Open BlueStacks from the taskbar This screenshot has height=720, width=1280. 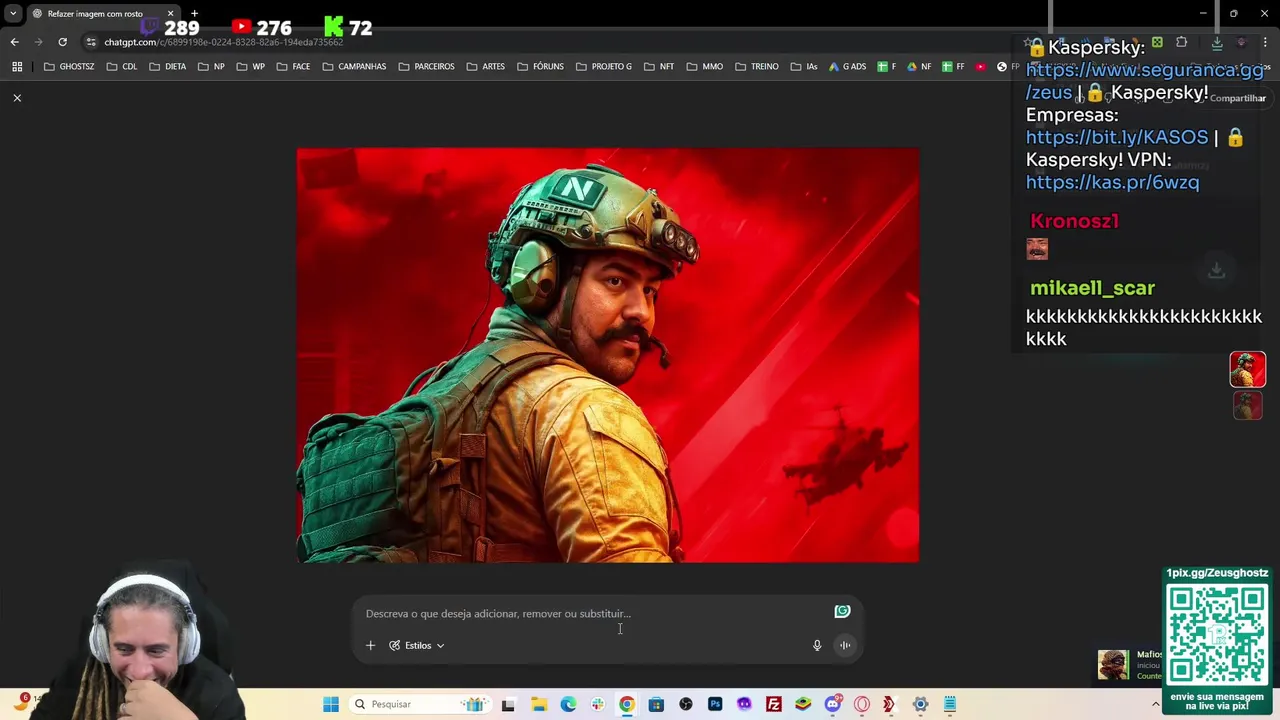coord(803,705)
